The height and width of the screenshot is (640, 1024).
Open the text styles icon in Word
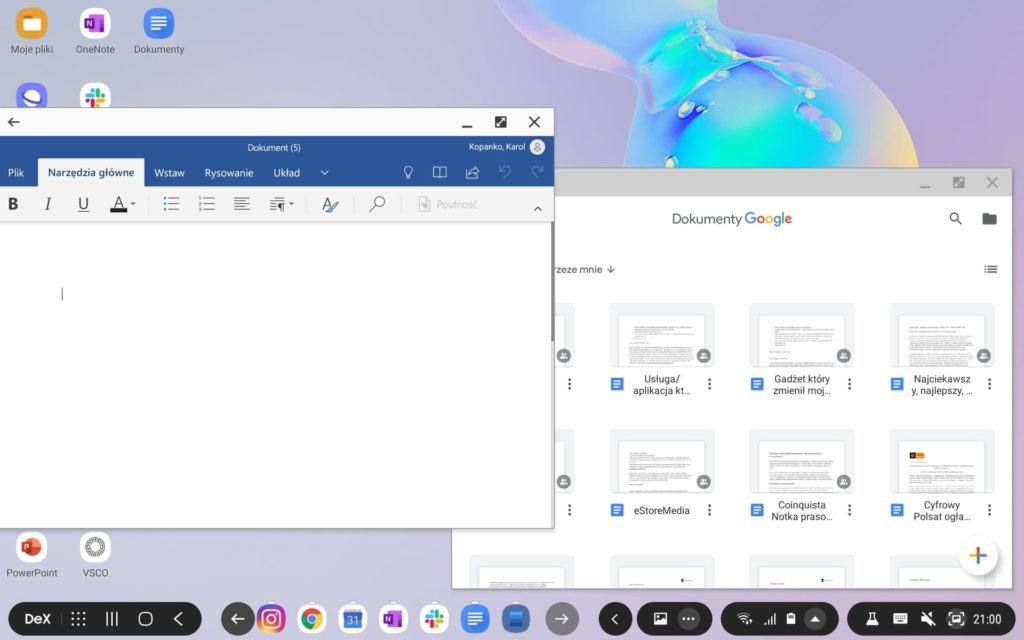(330, 204)
